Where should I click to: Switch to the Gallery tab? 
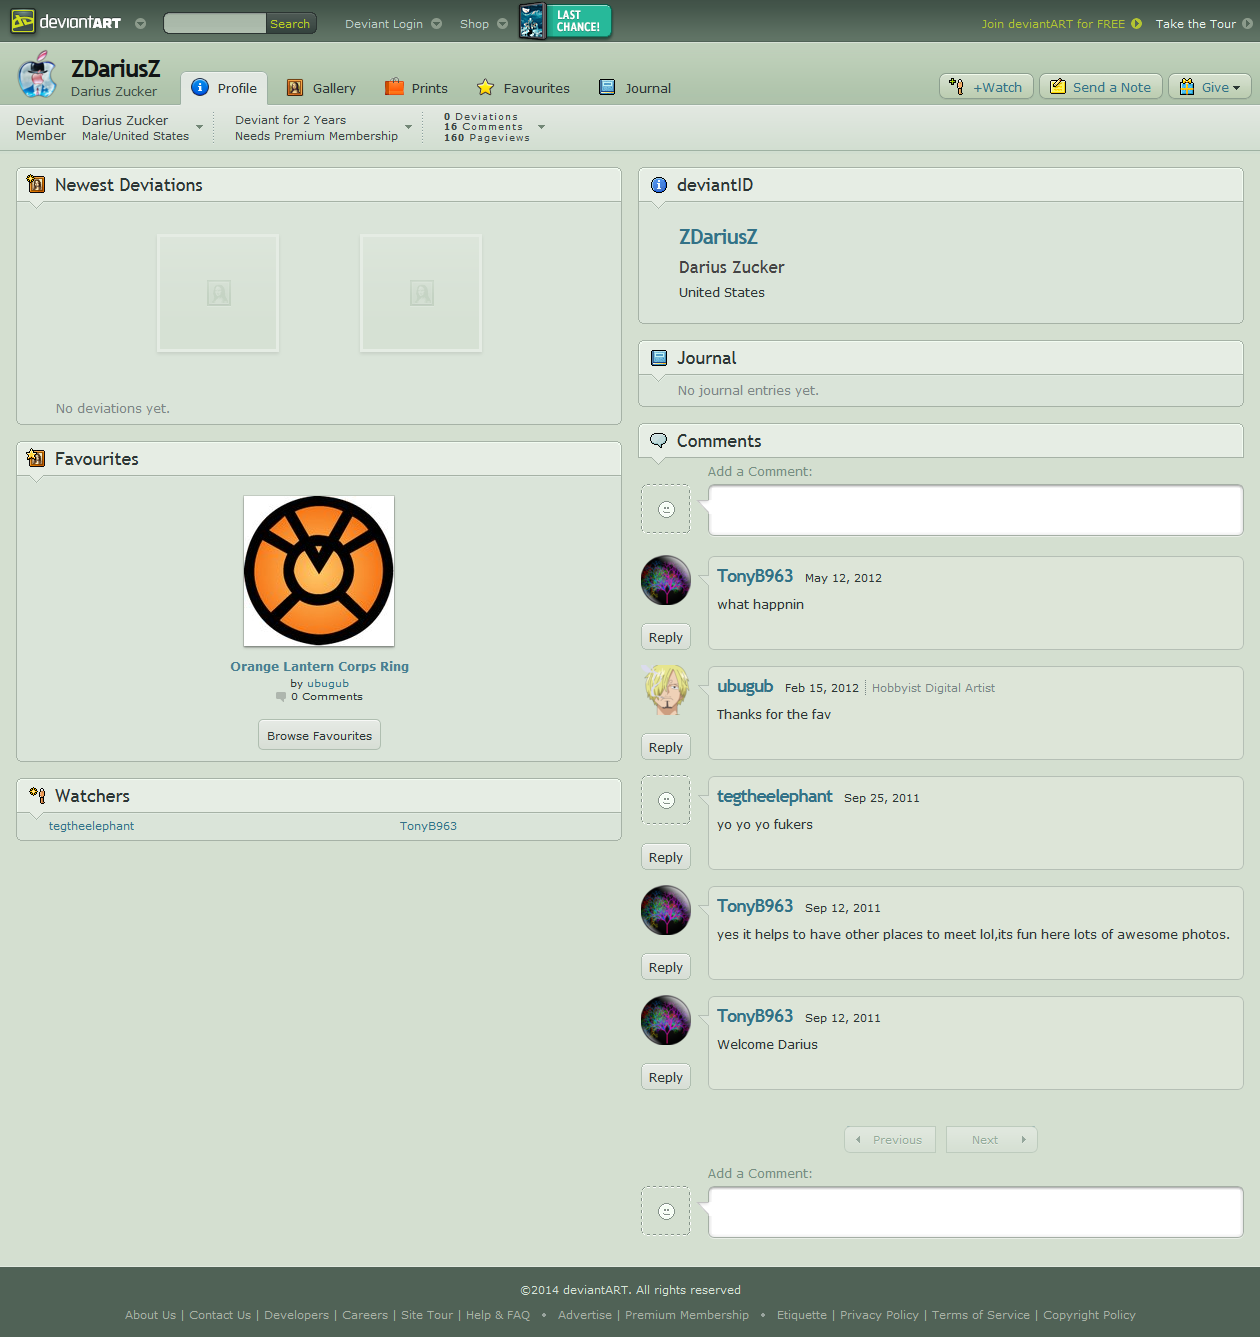click(321, 88)
